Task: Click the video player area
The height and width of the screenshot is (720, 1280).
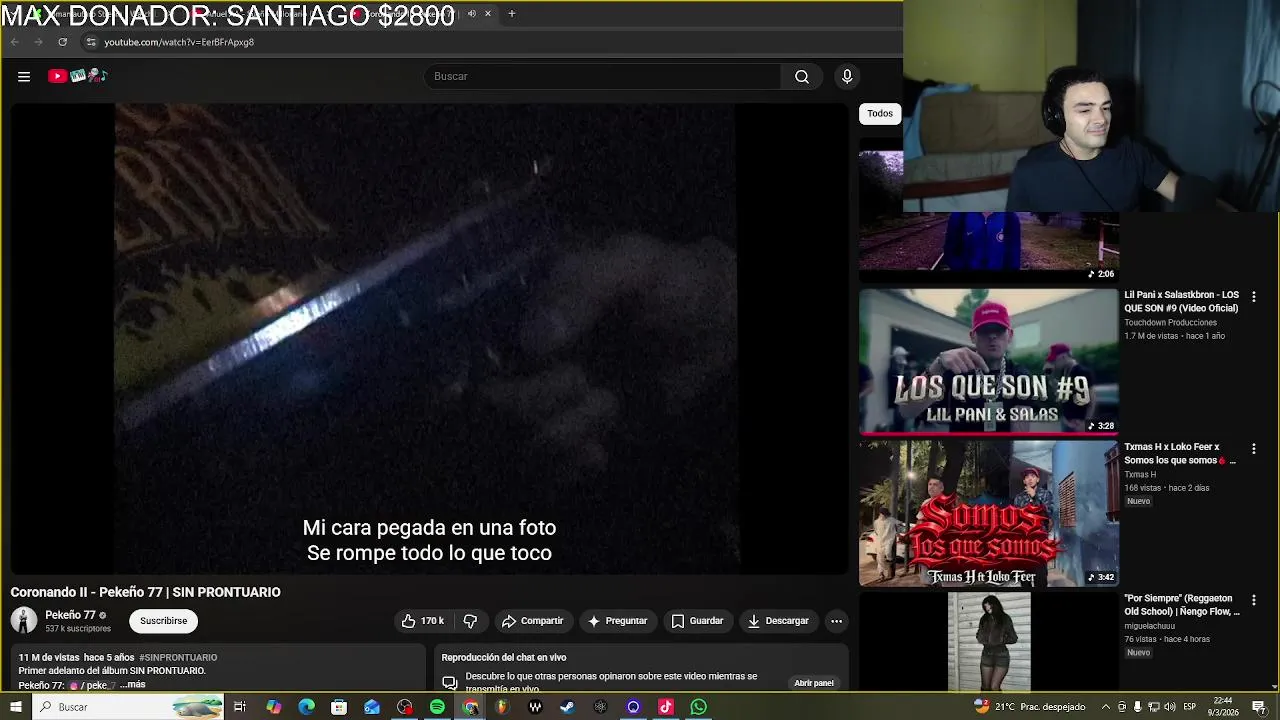Action: coord(428,338)
